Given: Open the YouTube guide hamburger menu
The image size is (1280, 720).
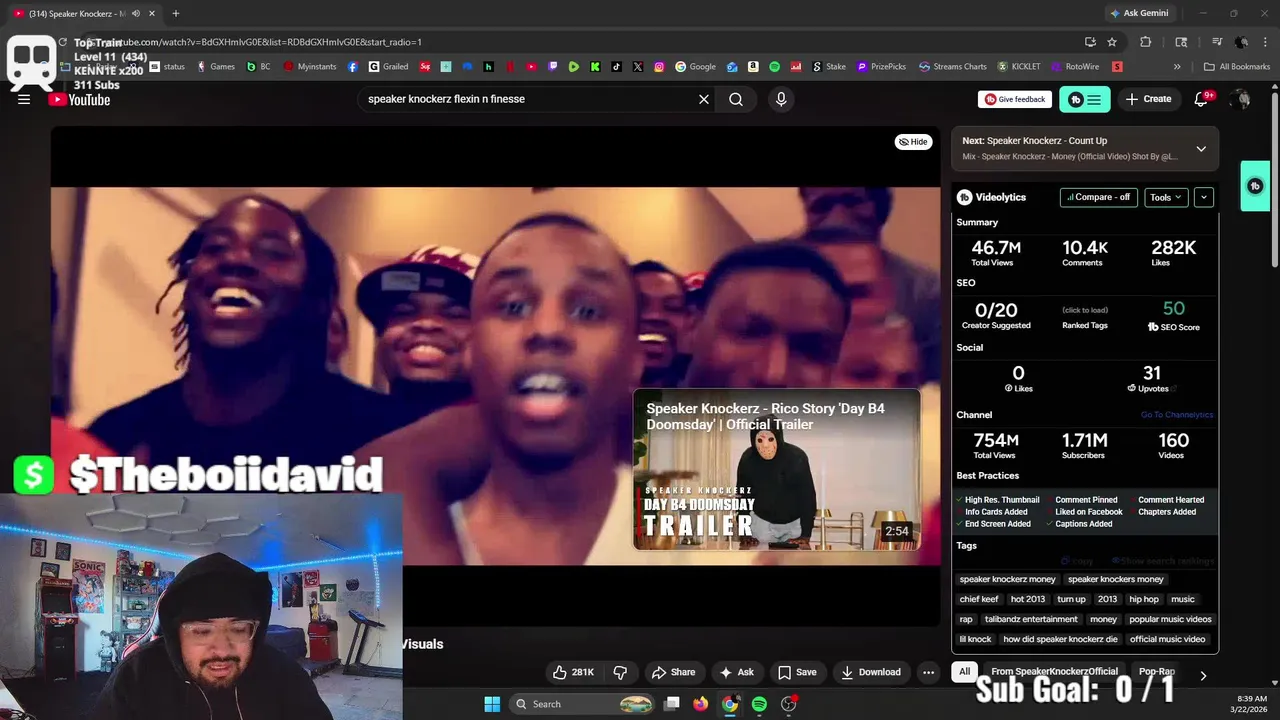Looking at the screenshot, I should [x=24, y=99].
